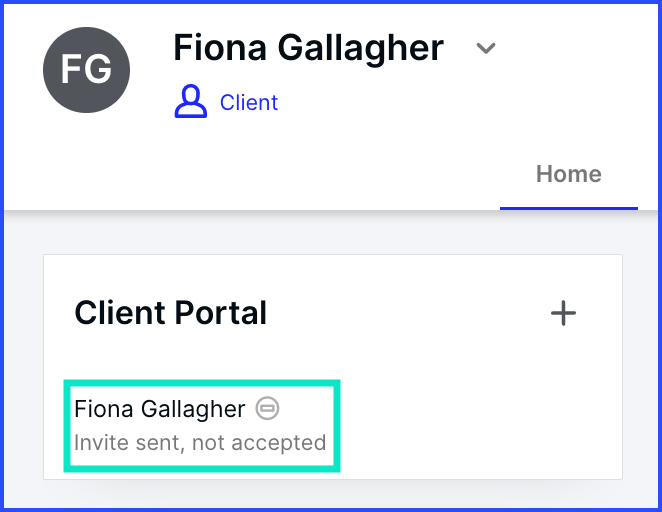Add a portal user with plus icon

coord(563,313)
